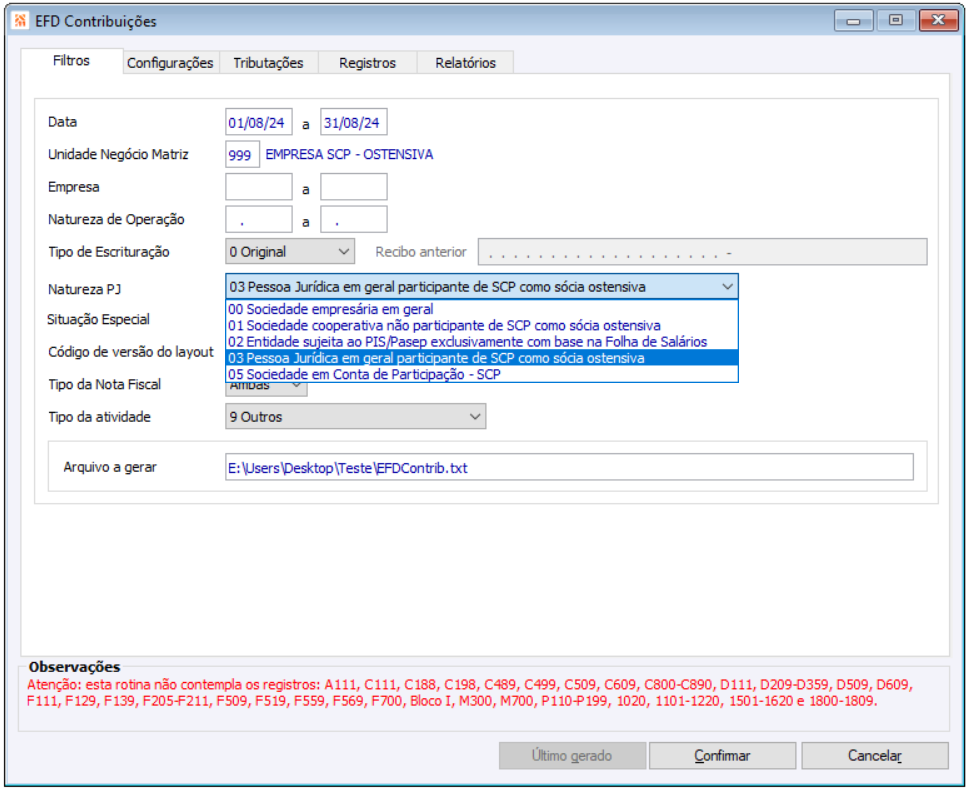The height and width of the screenshot is (790, 971).
Task: Click the EFD Contribuições app icon in title bar
Action: pos(20,20)
